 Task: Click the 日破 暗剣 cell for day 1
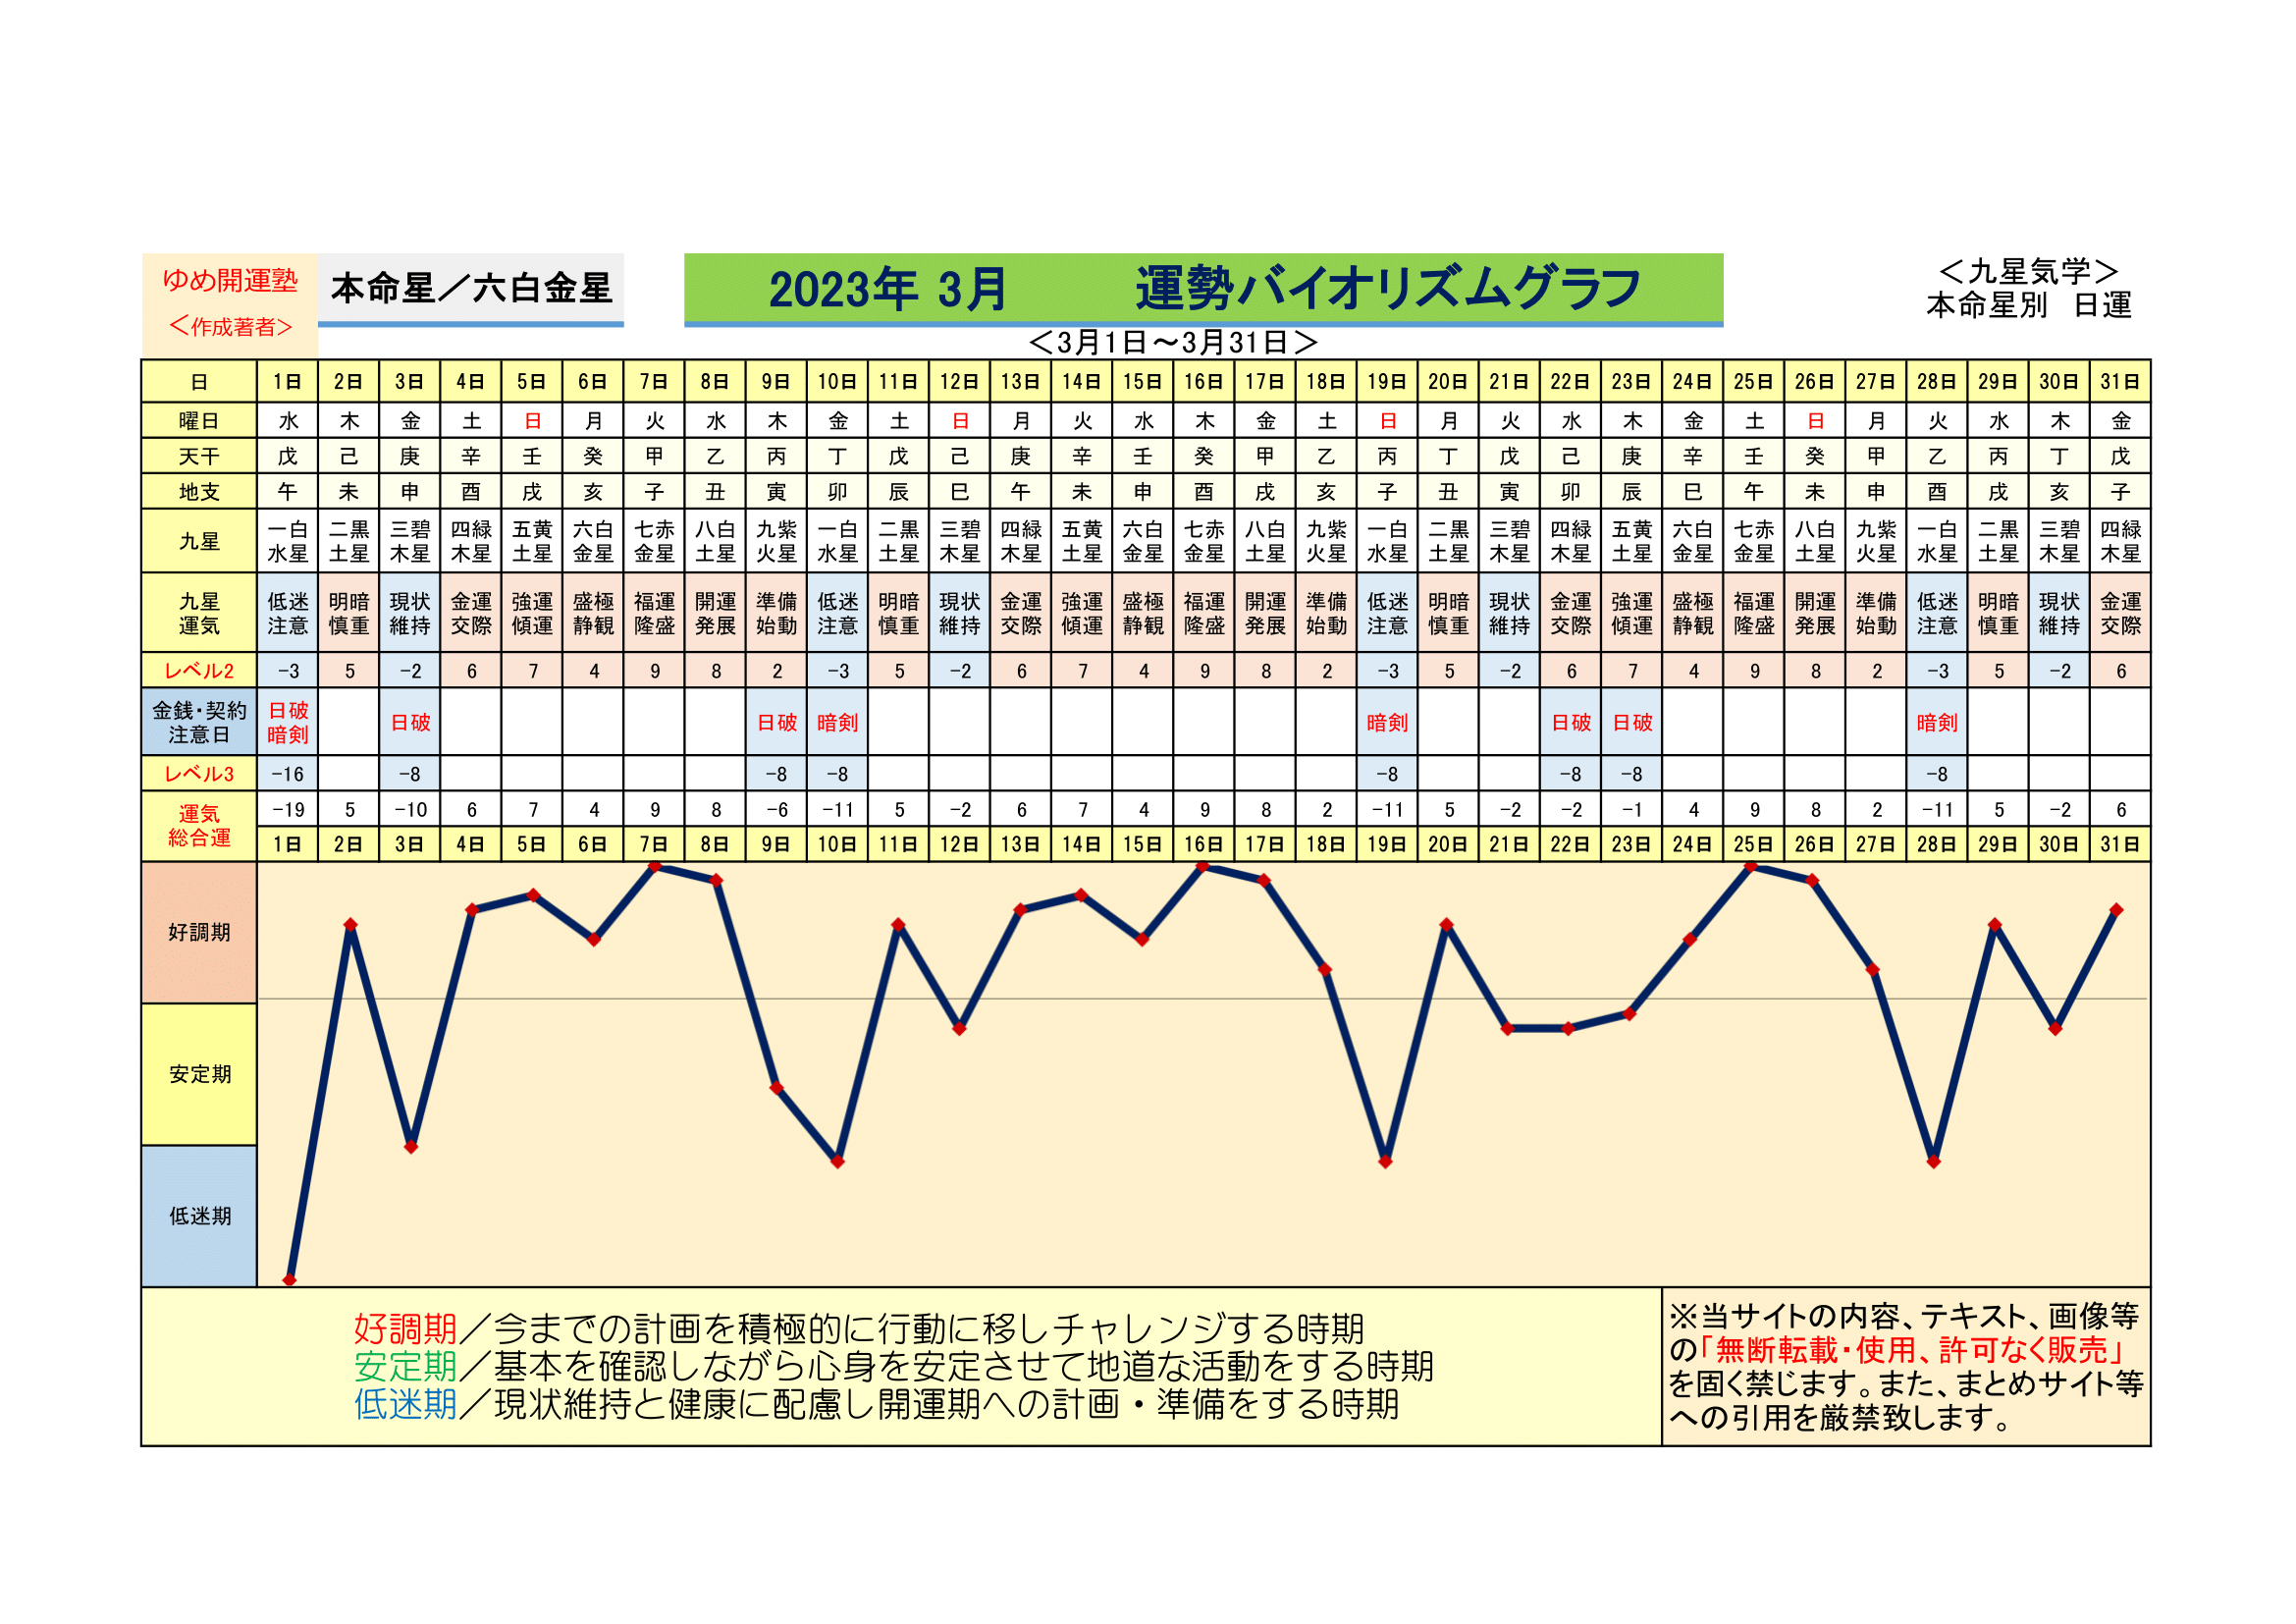pos(288,722)
